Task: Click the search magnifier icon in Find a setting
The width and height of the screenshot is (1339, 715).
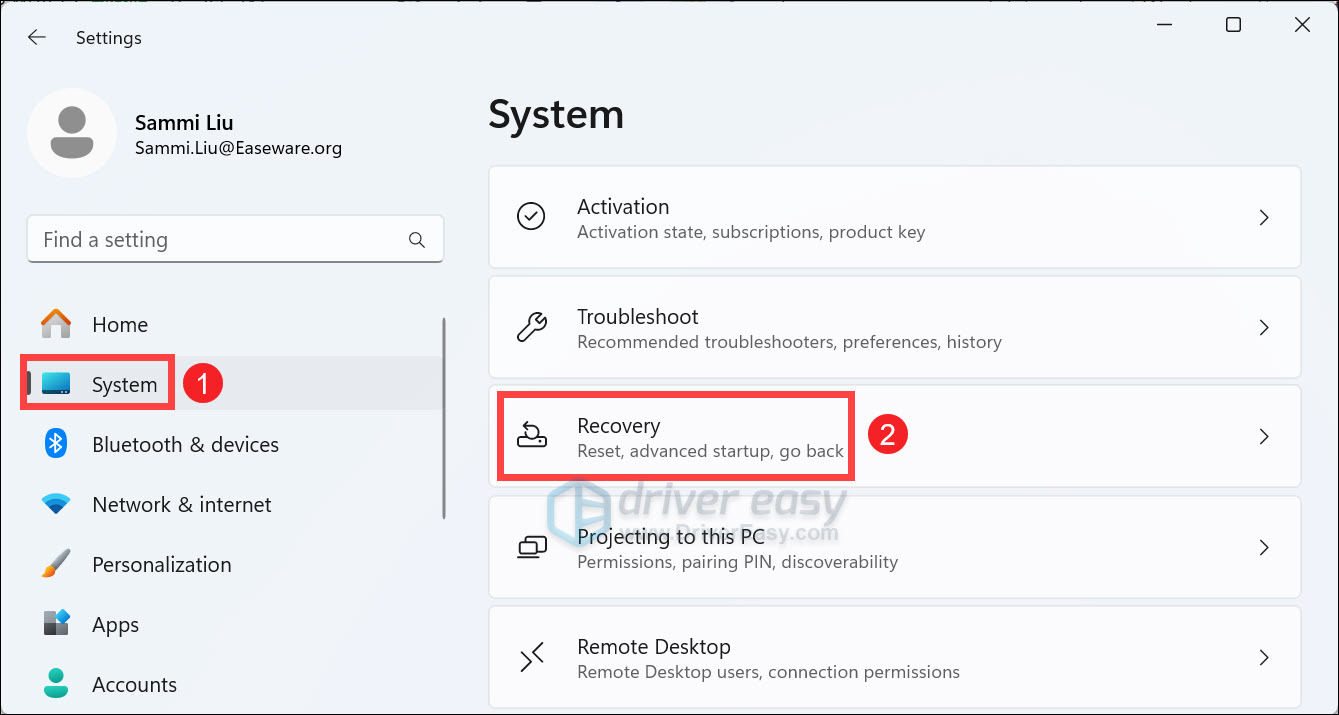Action: coord(416,239)
